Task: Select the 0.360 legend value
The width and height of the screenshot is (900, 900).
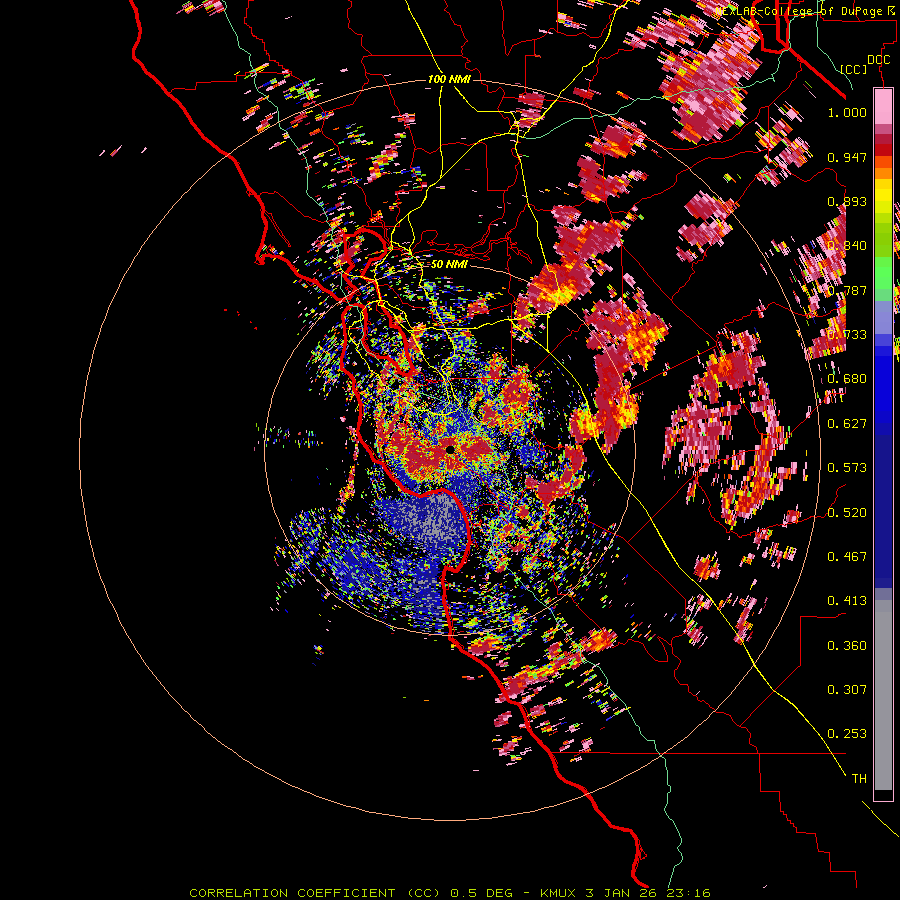Action: 847,646
